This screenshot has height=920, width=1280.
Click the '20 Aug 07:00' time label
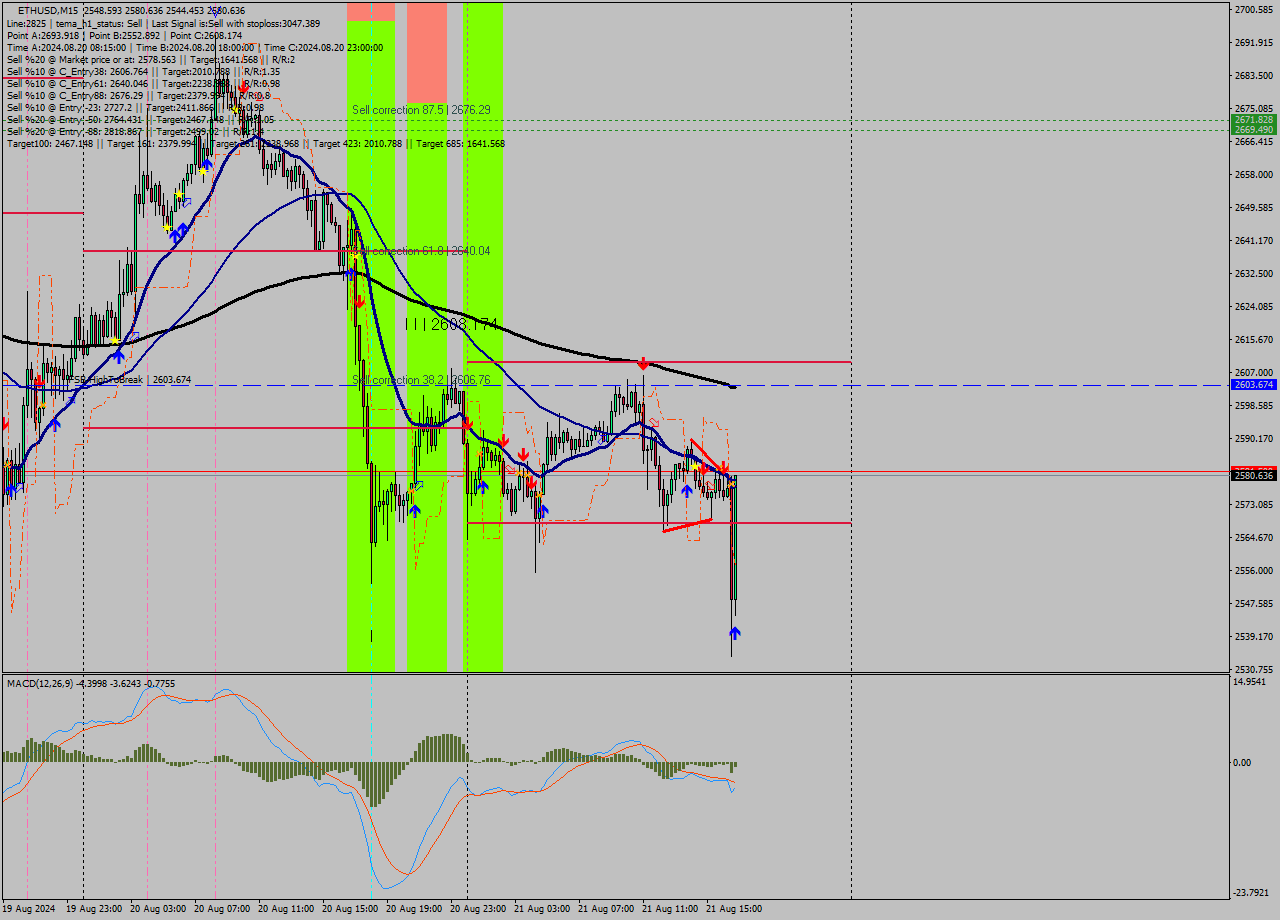coord(222,909)
